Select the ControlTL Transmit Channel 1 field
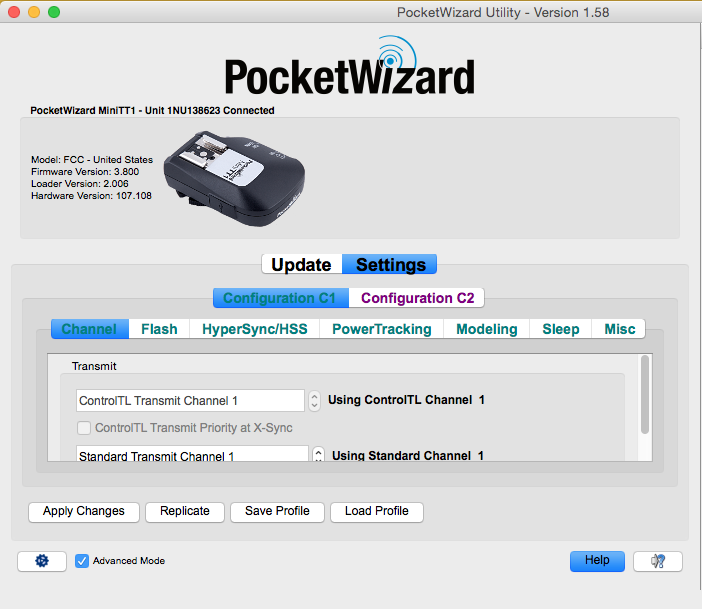702x609 pixels. tap(190, 401)
